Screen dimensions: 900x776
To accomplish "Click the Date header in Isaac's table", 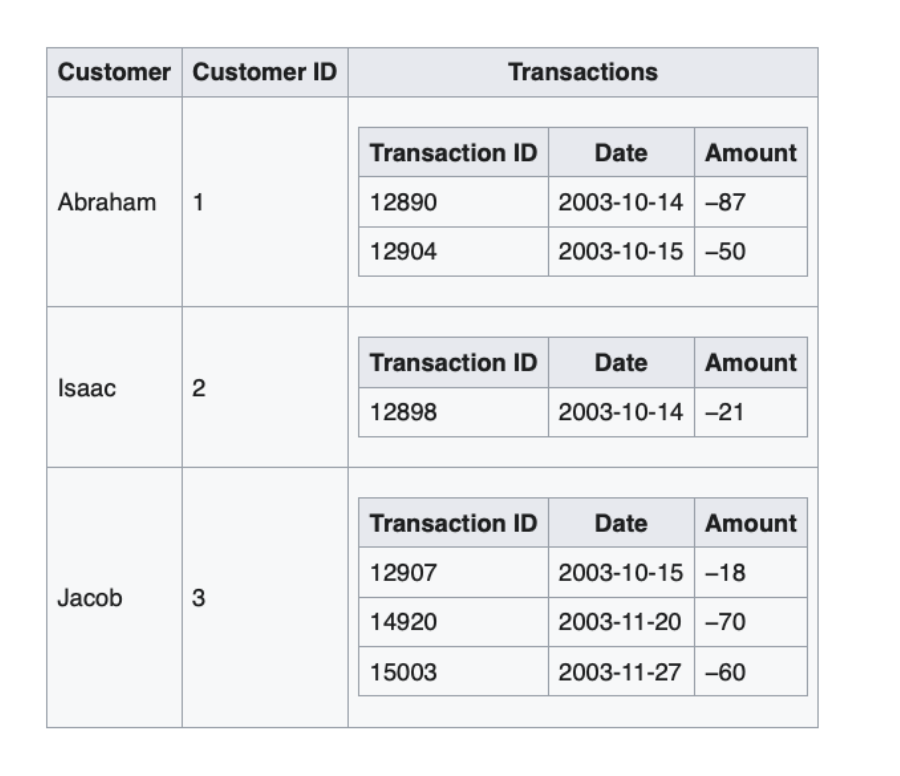I will coord(621,363).
